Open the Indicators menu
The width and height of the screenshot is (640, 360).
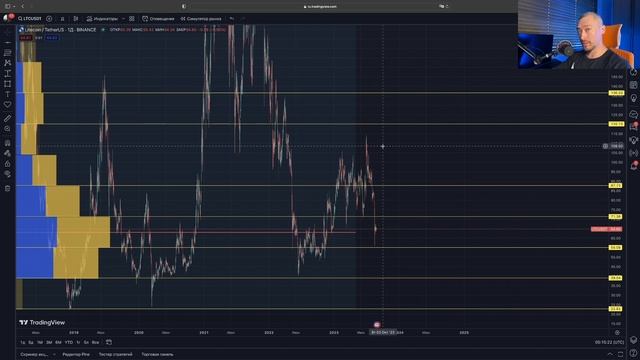tap(102, 19)
